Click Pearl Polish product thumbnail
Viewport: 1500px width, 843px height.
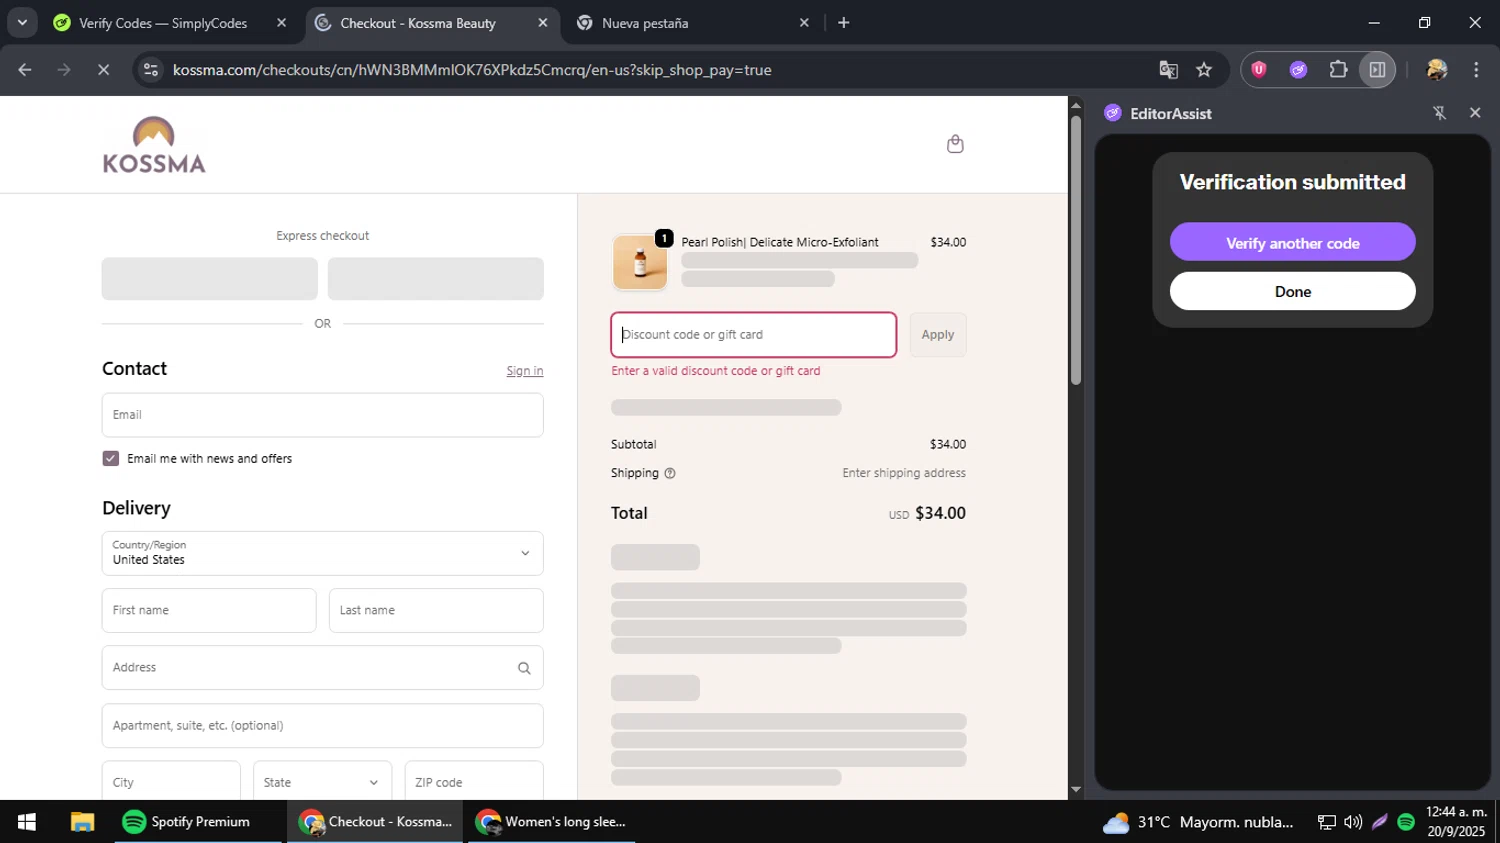coord(640,263)
